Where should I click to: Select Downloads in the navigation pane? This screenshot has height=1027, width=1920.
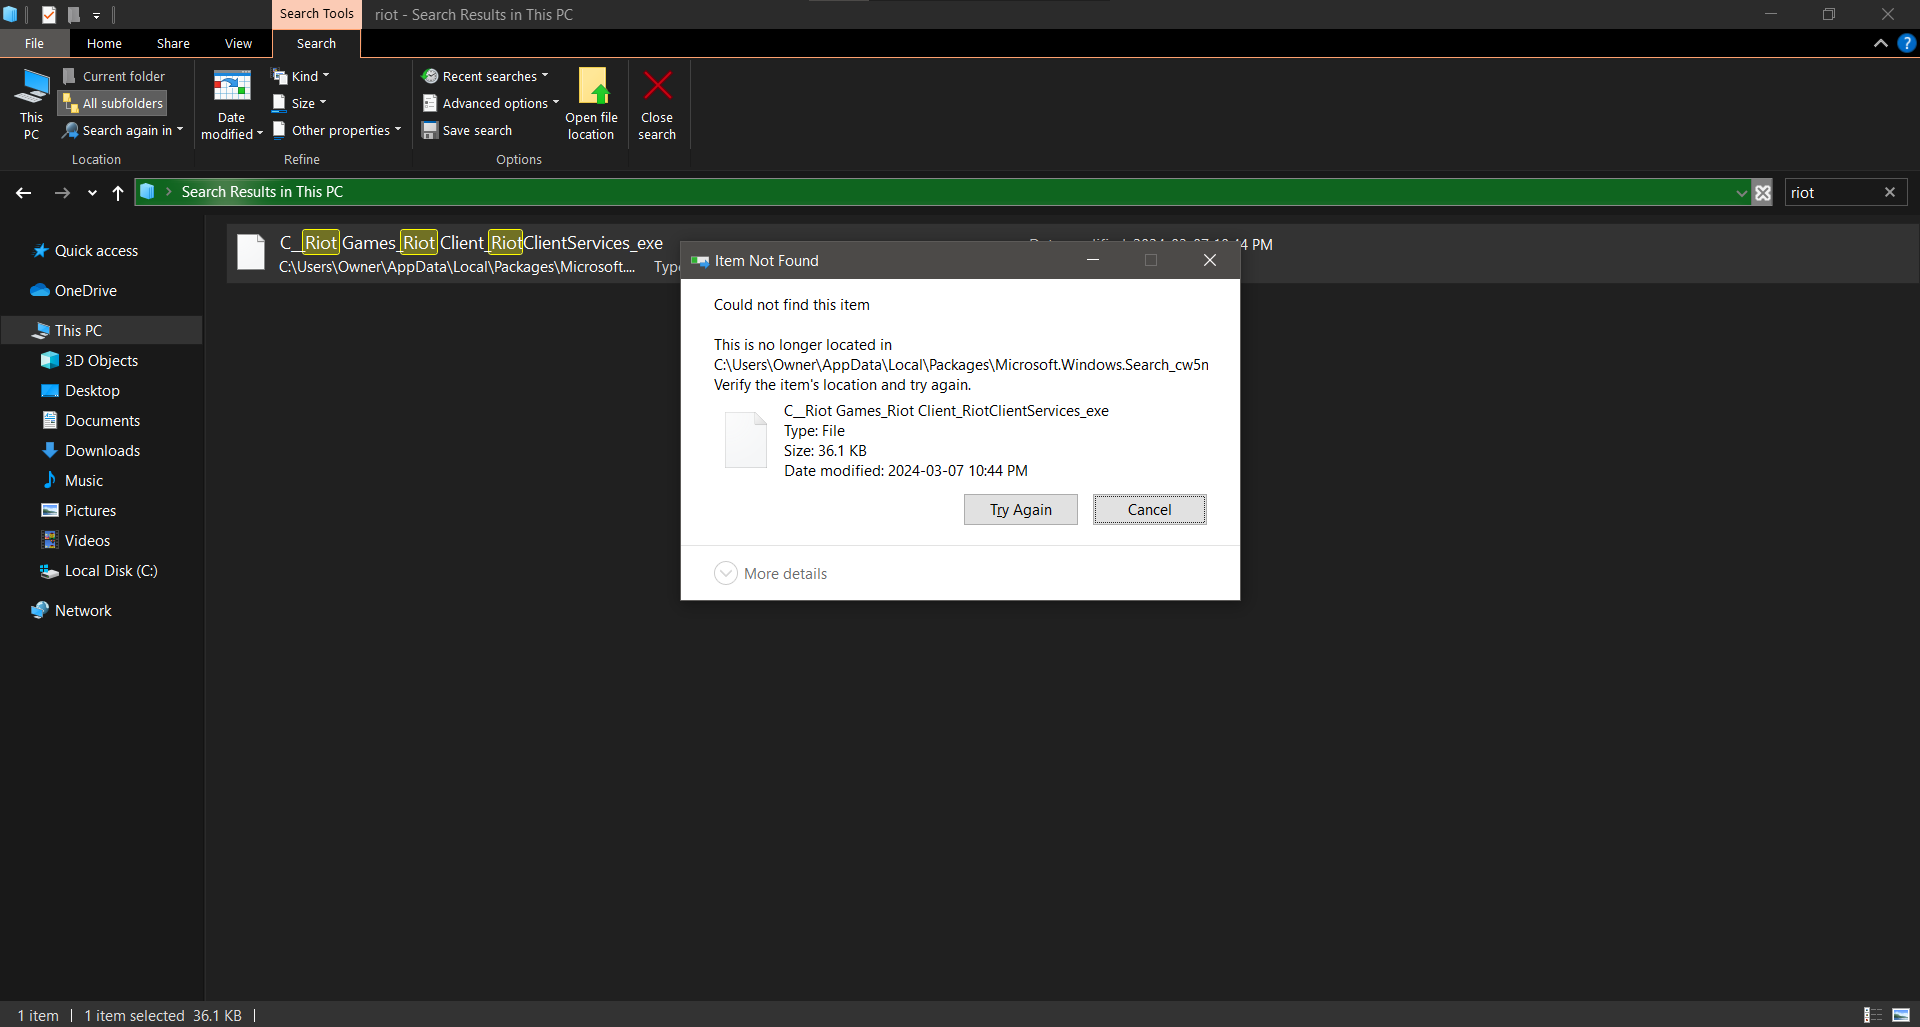point(102,451)
